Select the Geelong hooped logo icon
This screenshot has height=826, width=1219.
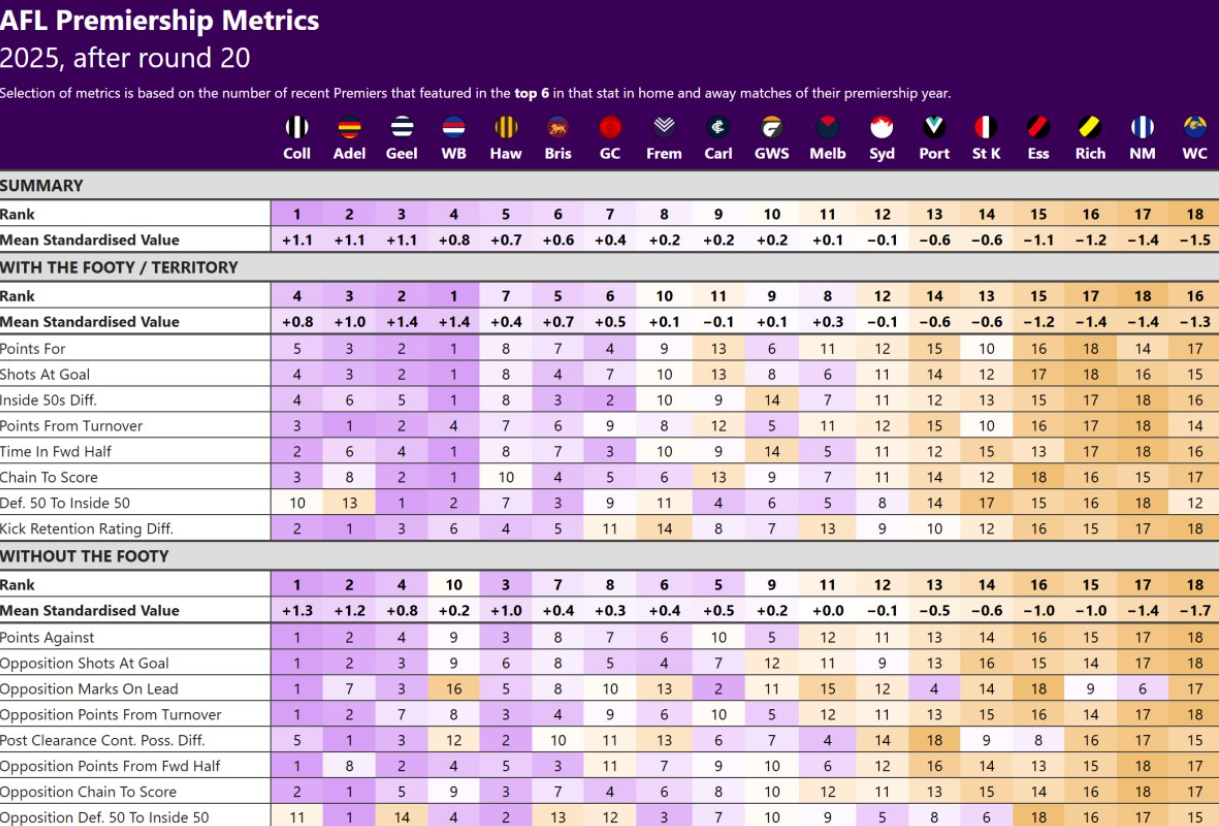point(402,127)
